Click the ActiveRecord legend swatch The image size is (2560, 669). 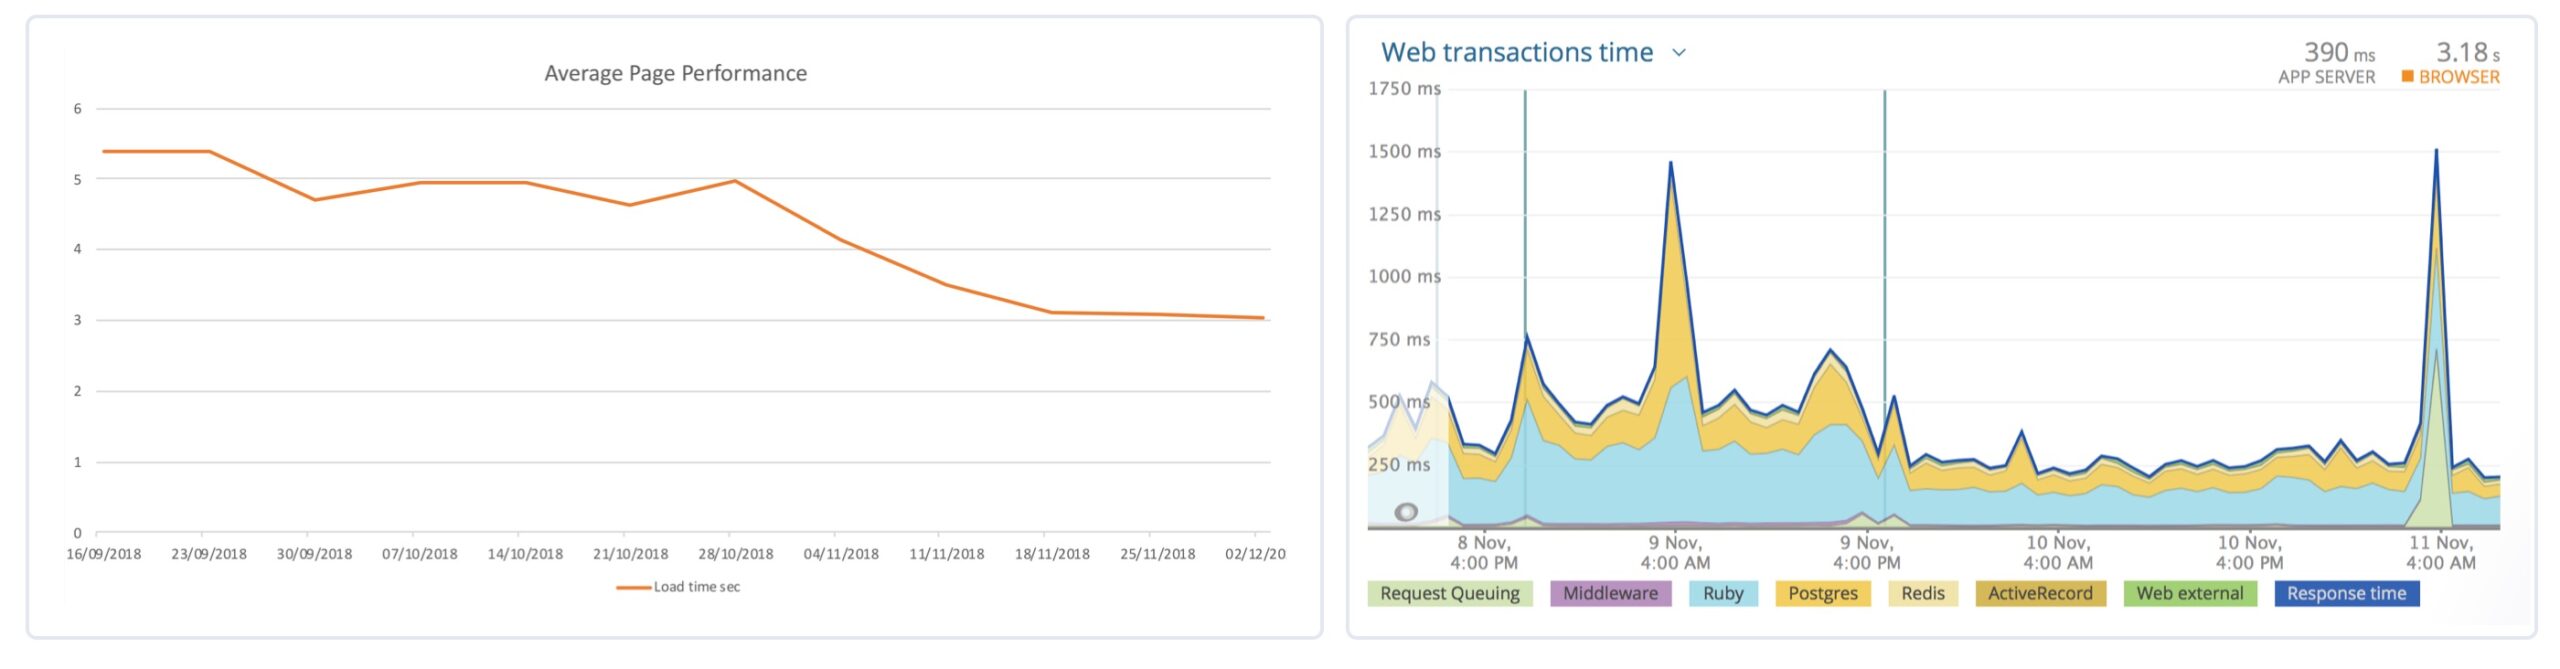[x=2040, y=593]
